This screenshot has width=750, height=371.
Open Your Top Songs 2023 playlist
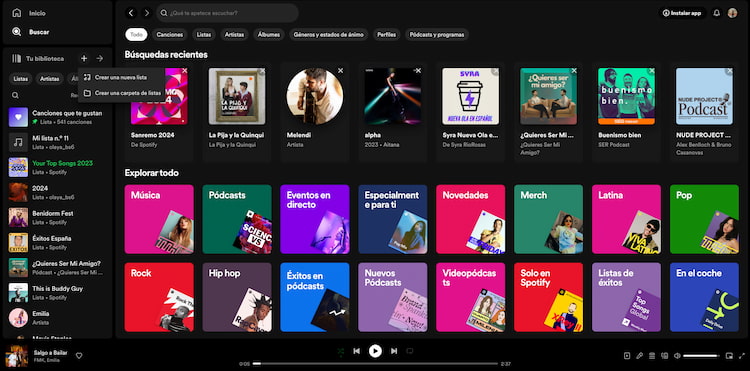tap(58, 167)
